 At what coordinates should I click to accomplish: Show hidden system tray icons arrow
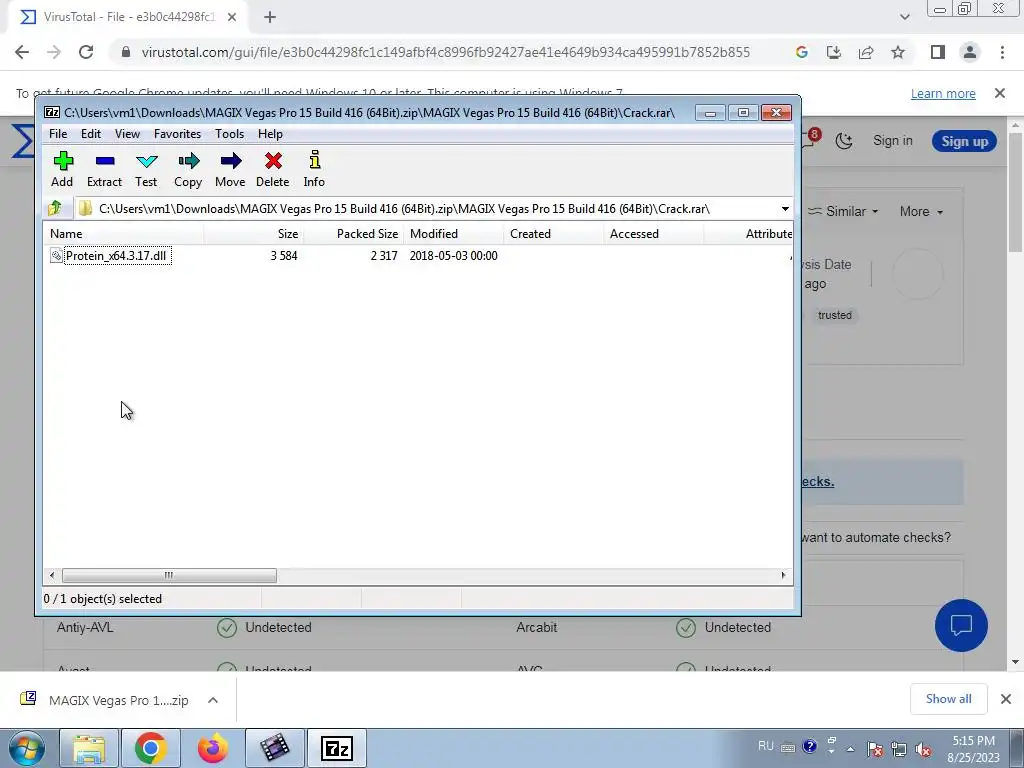coord(850,749)
